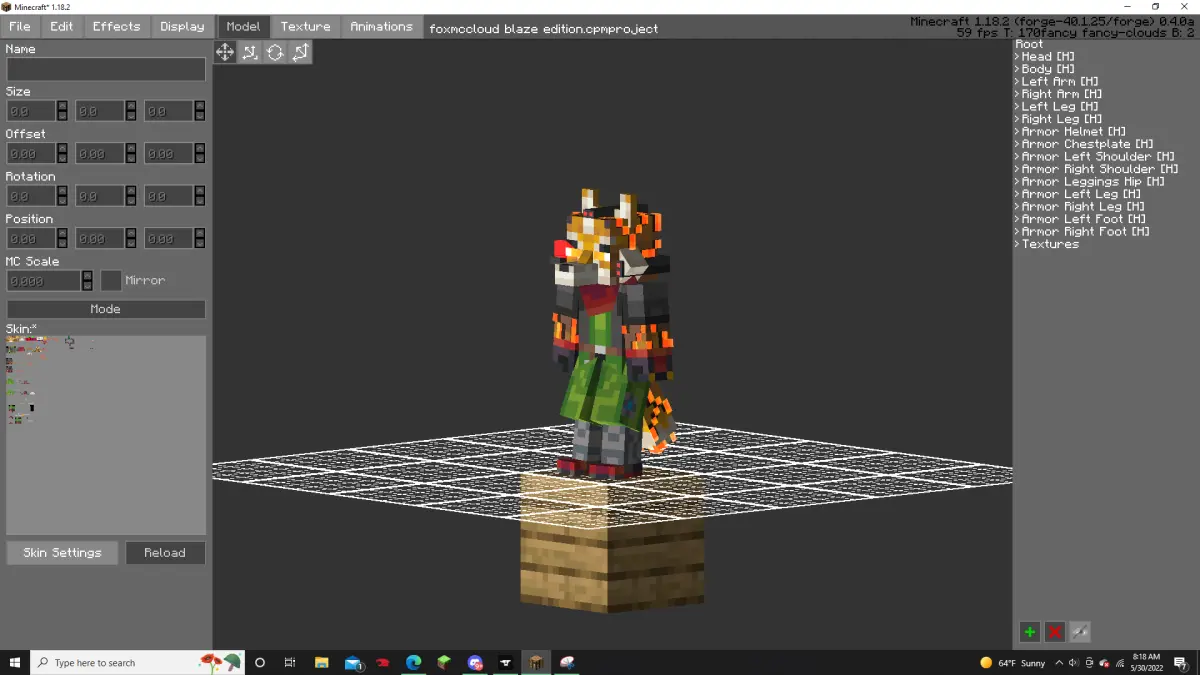This screenshot has height=675, width=1200.
Task: Increase the second Size value stepper
Action: [x=131, y=106]
